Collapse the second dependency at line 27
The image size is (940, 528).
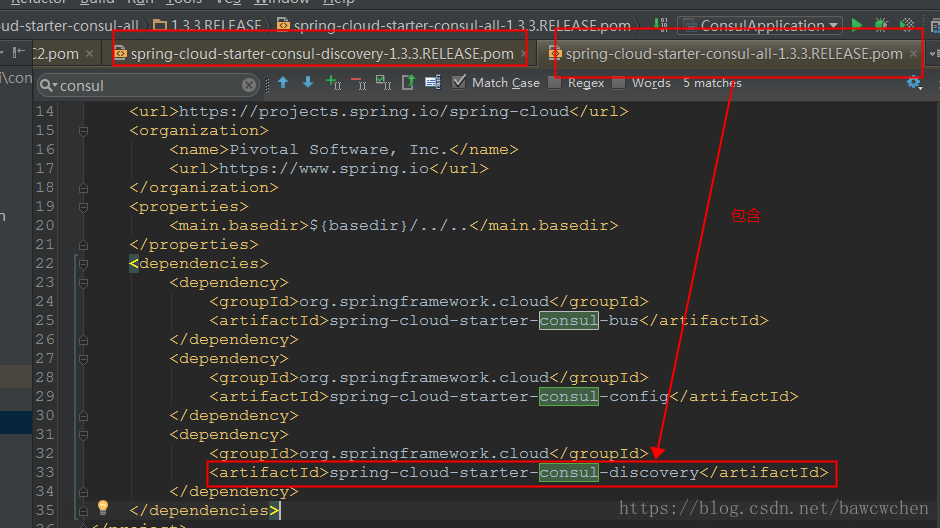(x=83, y=360)
